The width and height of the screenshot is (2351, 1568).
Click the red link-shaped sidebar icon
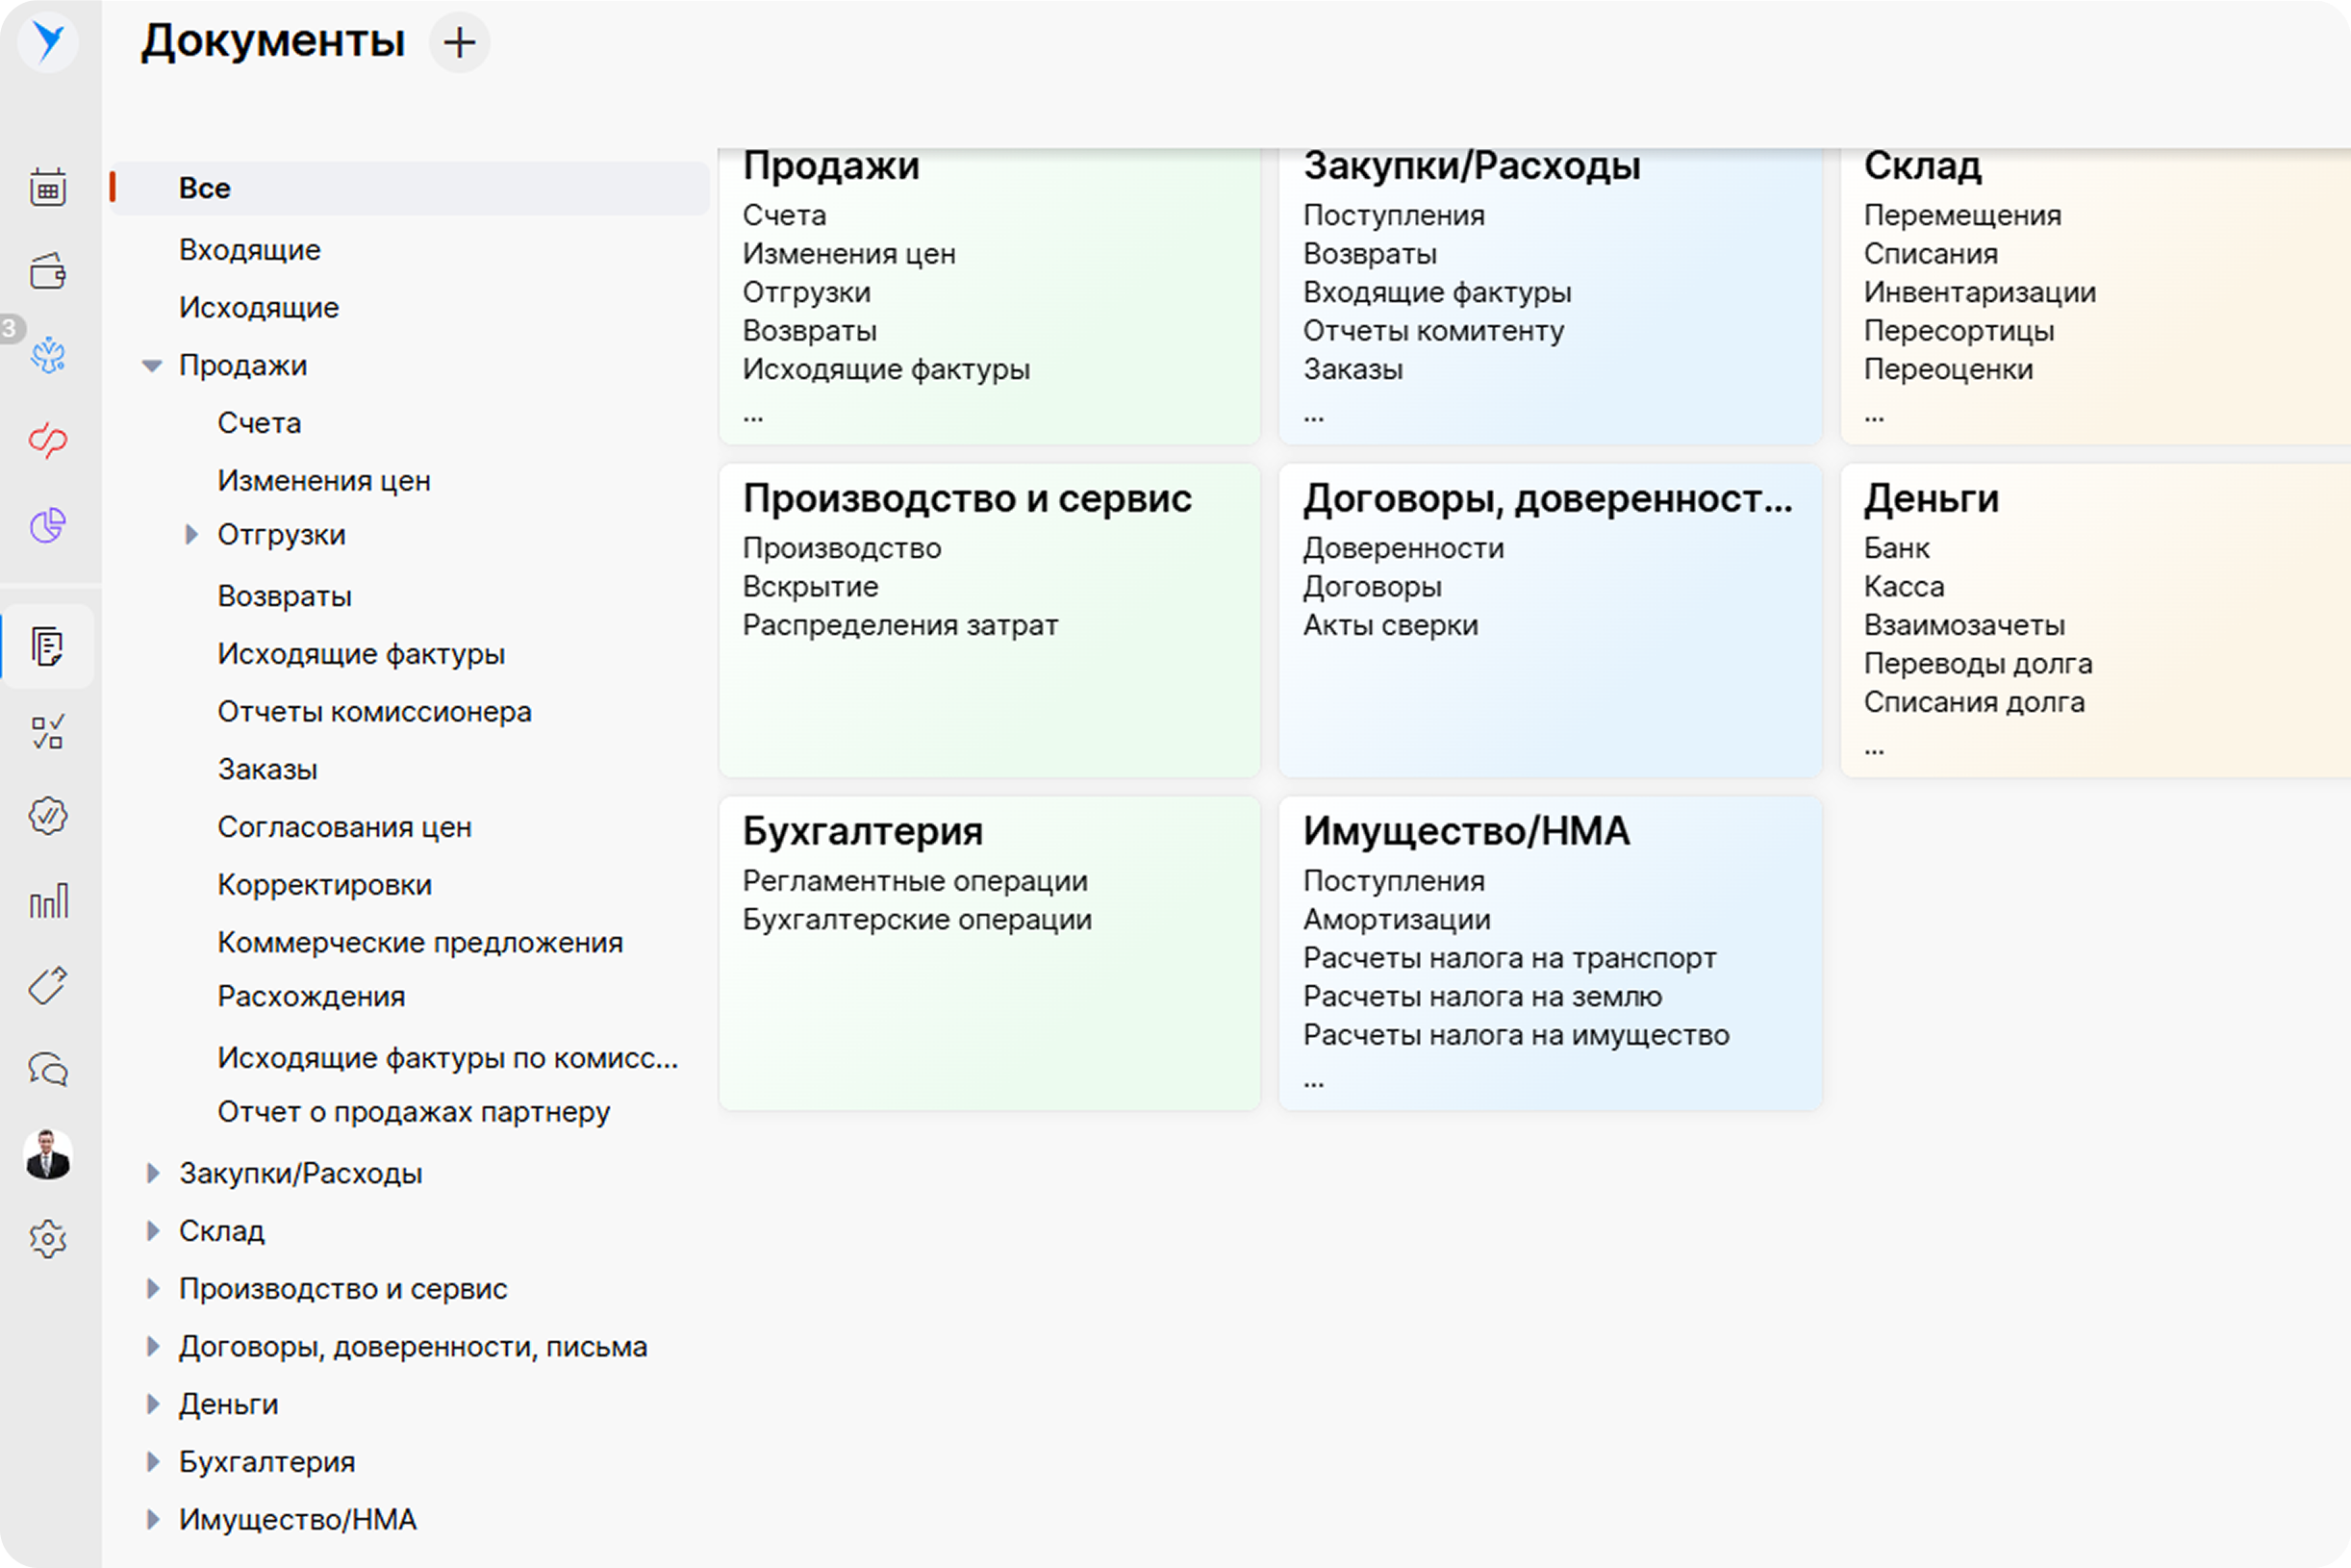tap(48, 440)
